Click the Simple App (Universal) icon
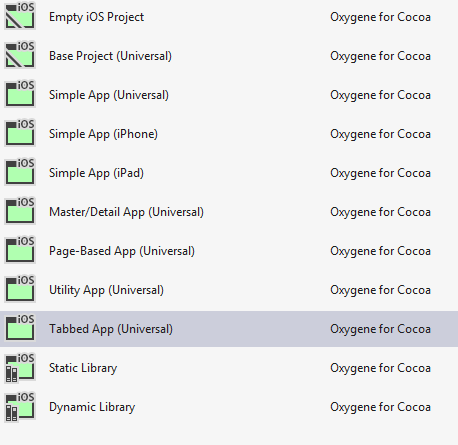The width and height of the screenshot is (458, 445). (x=20, y=94)
